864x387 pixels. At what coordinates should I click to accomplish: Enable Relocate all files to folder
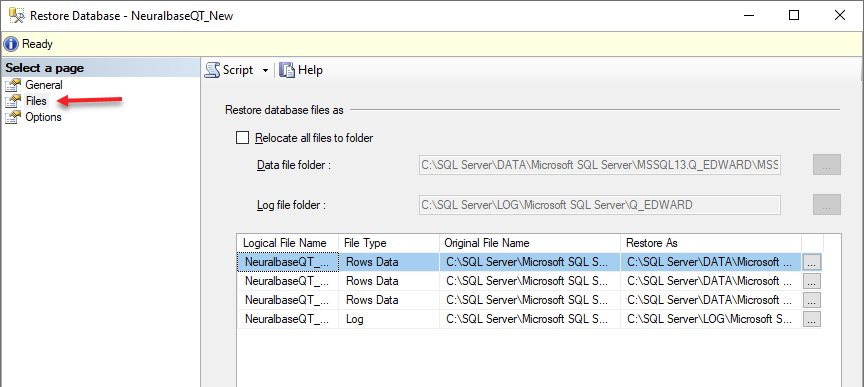click(242, 138)
